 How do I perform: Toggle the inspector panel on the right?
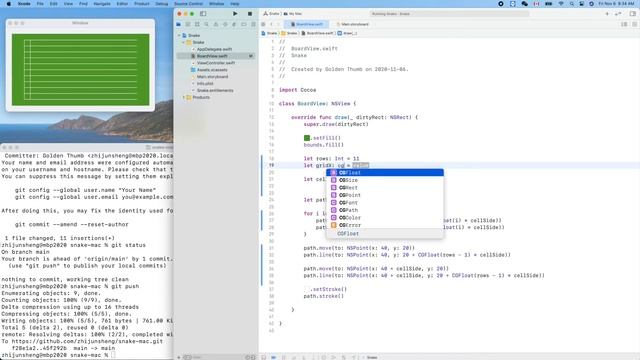pyautogui.click(x=633, y=14)
